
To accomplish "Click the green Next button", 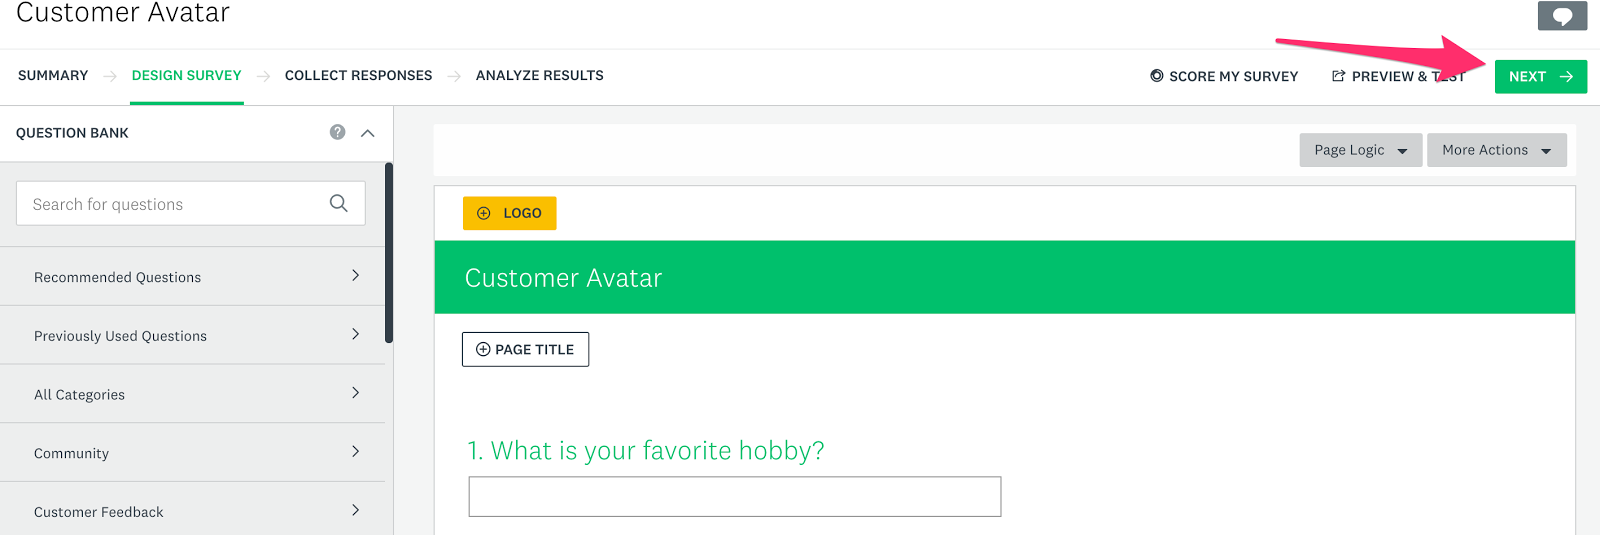I will 1541,77.
